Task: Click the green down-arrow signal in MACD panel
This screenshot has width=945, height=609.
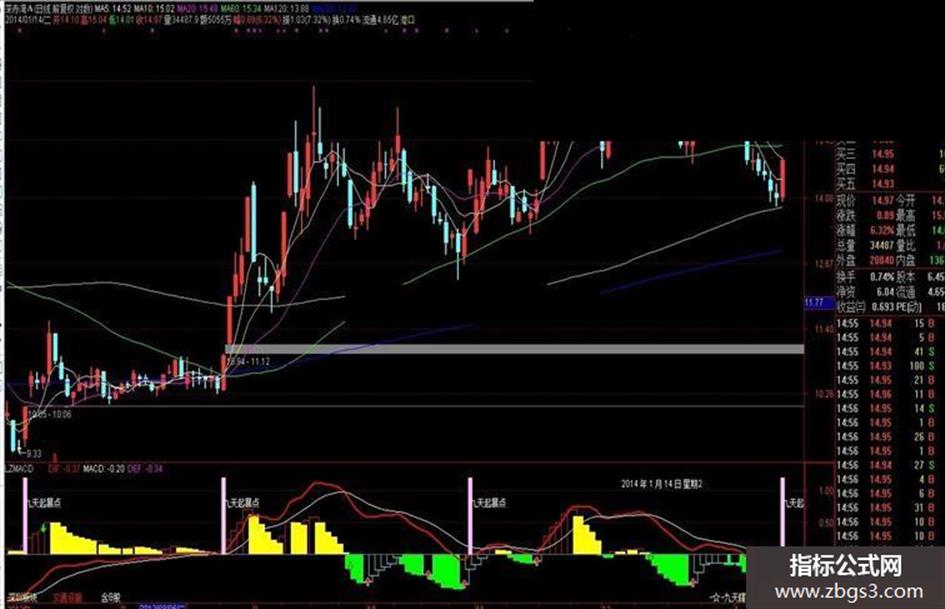Action: tap(43, 529)
